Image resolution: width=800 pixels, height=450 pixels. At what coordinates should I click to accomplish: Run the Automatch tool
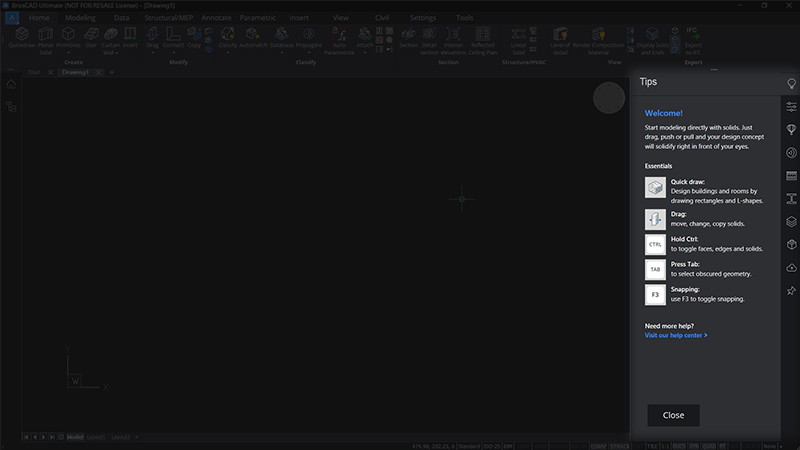[253, 38]
